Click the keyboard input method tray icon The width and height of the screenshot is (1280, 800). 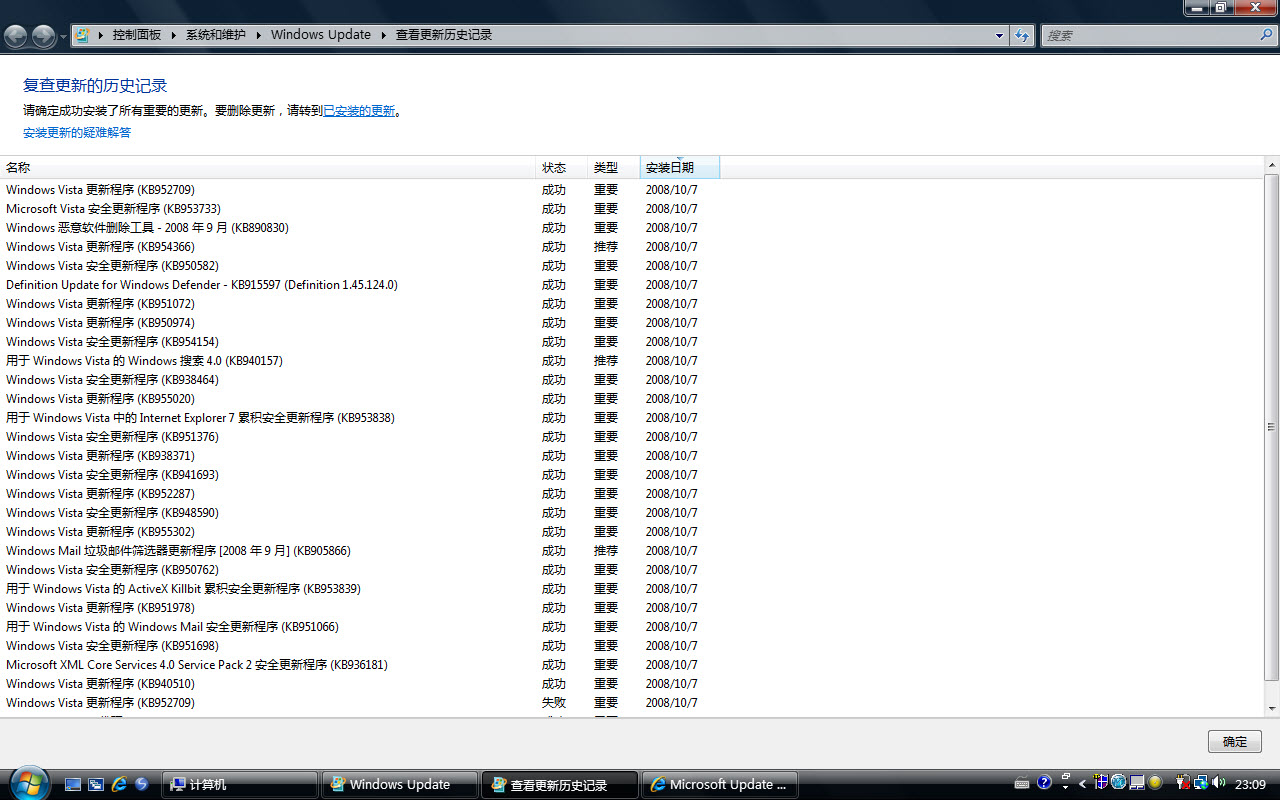(x=1022, y=783)
